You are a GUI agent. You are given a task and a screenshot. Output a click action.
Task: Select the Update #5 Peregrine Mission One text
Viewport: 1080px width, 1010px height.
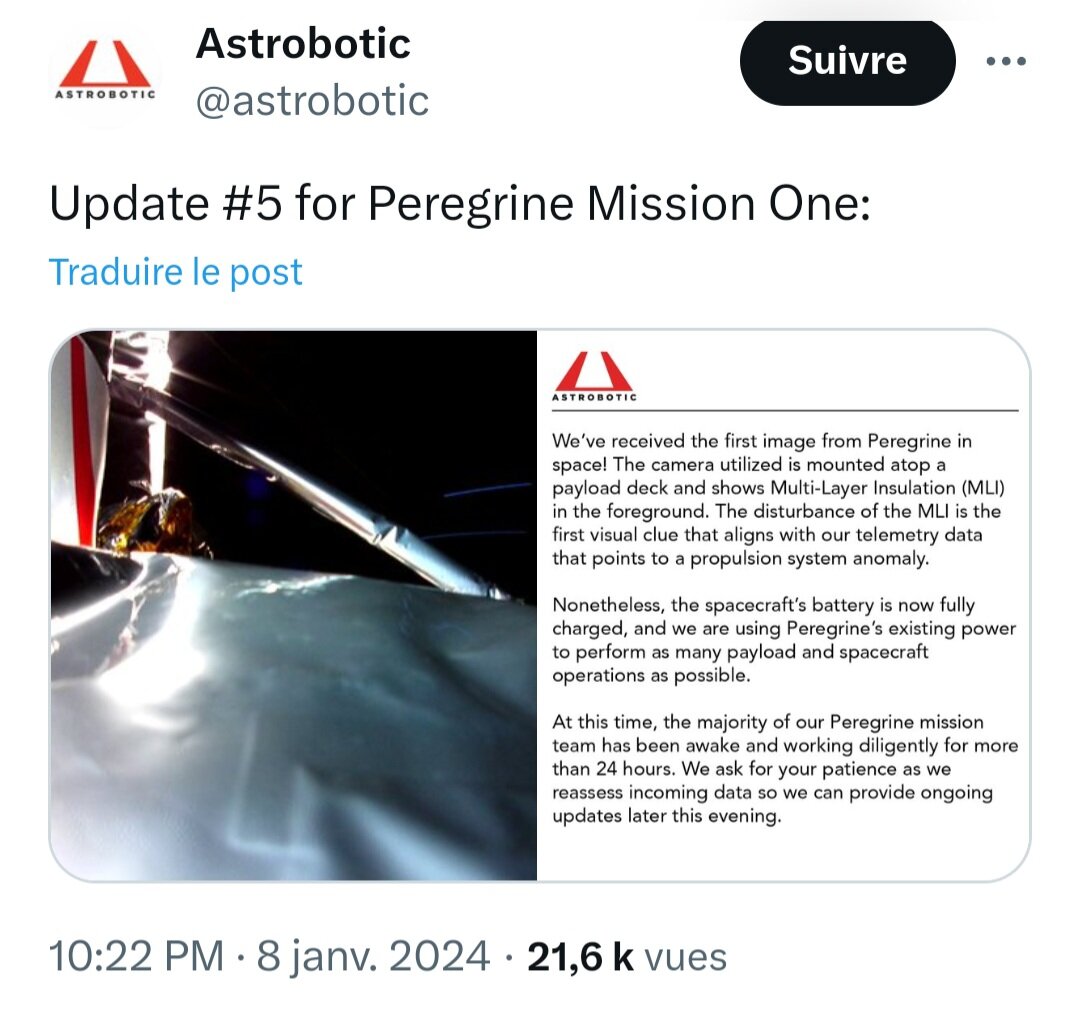(x=459, y=204)
